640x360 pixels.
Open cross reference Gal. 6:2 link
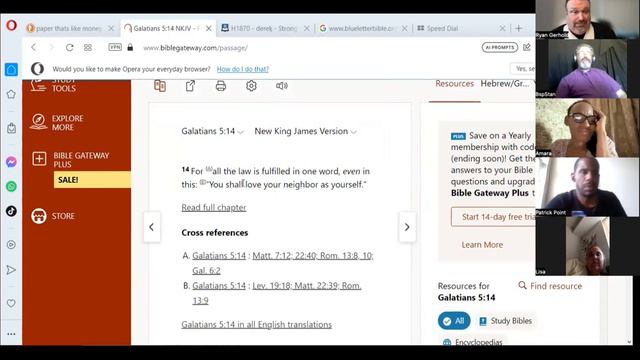point(206,271)
